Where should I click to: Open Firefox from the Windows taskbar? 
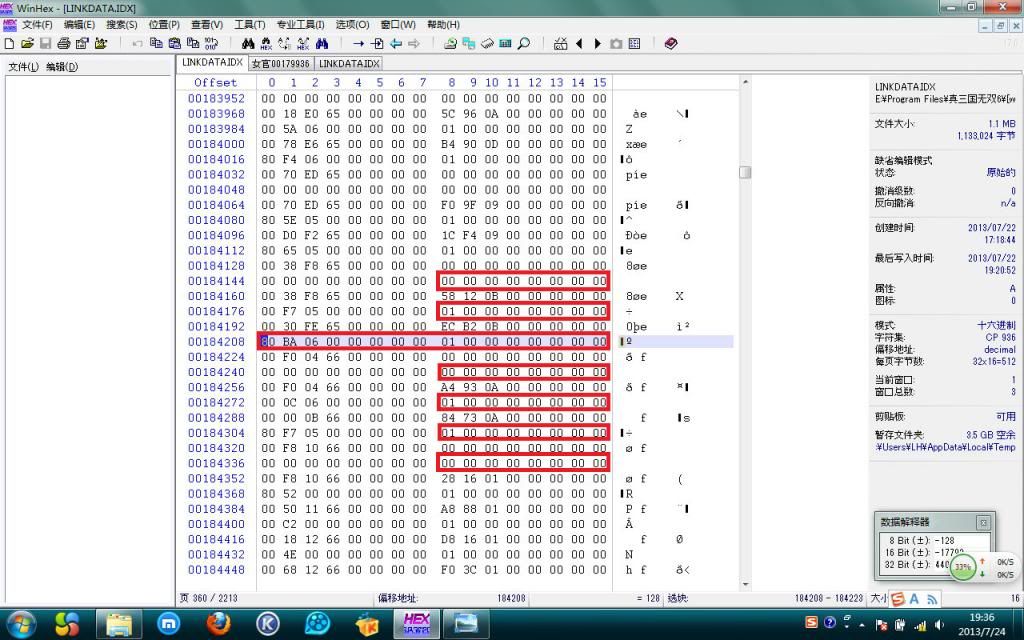click(219, 624)
